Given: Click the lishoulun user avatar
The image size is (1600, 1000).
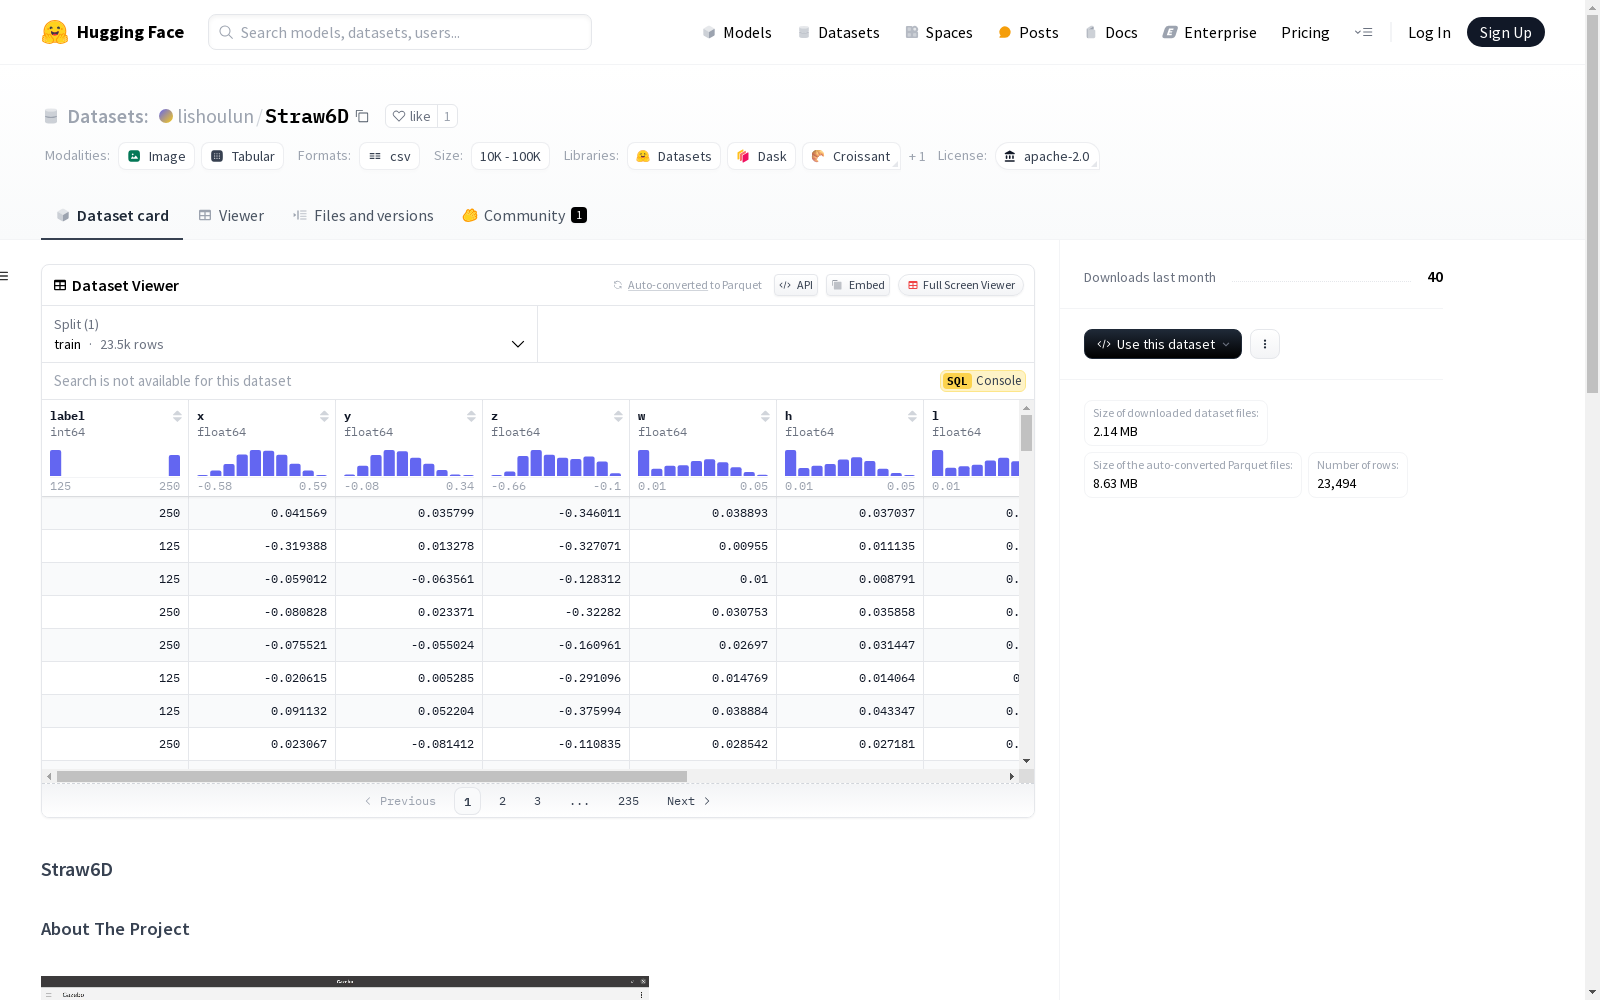Looking at the screenshot, I should coord(166,116).
